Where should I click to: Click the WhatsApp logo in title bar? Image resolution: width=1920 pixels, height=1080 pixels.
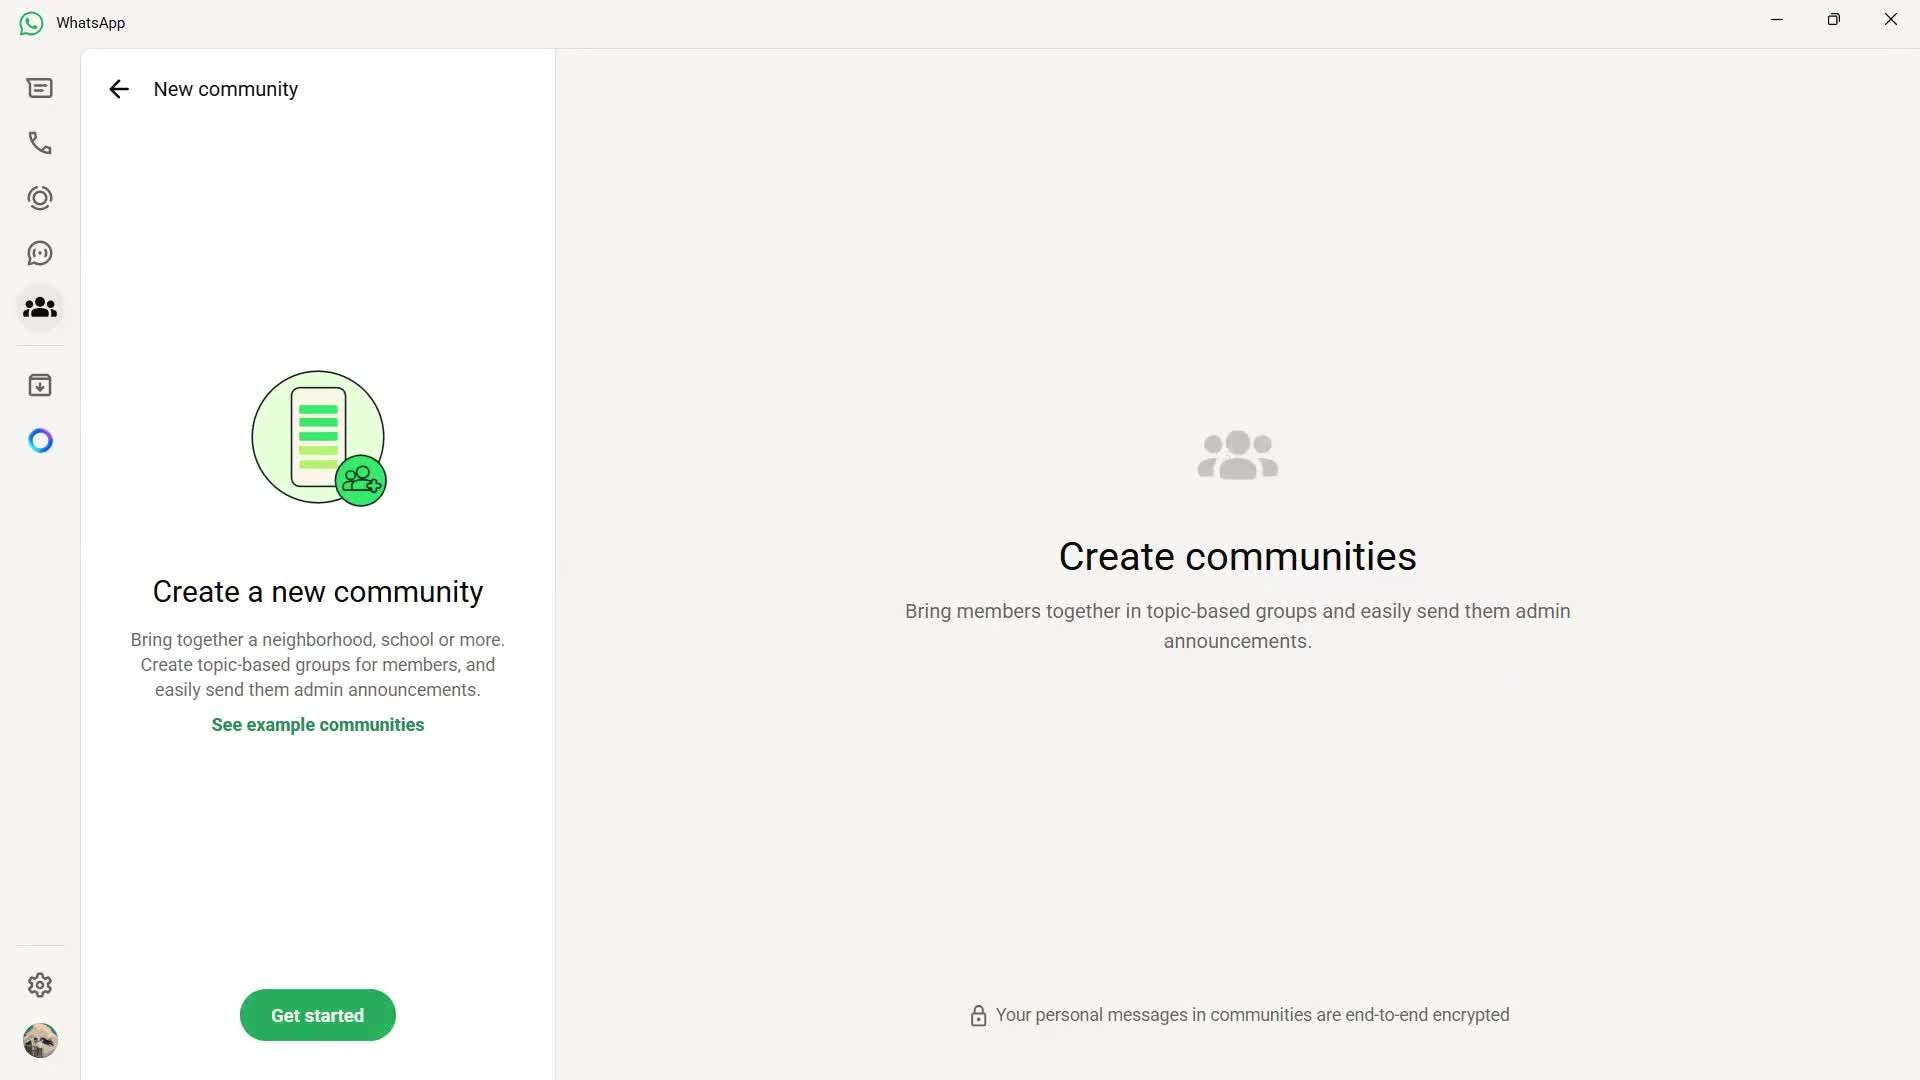tap(30, 22)
